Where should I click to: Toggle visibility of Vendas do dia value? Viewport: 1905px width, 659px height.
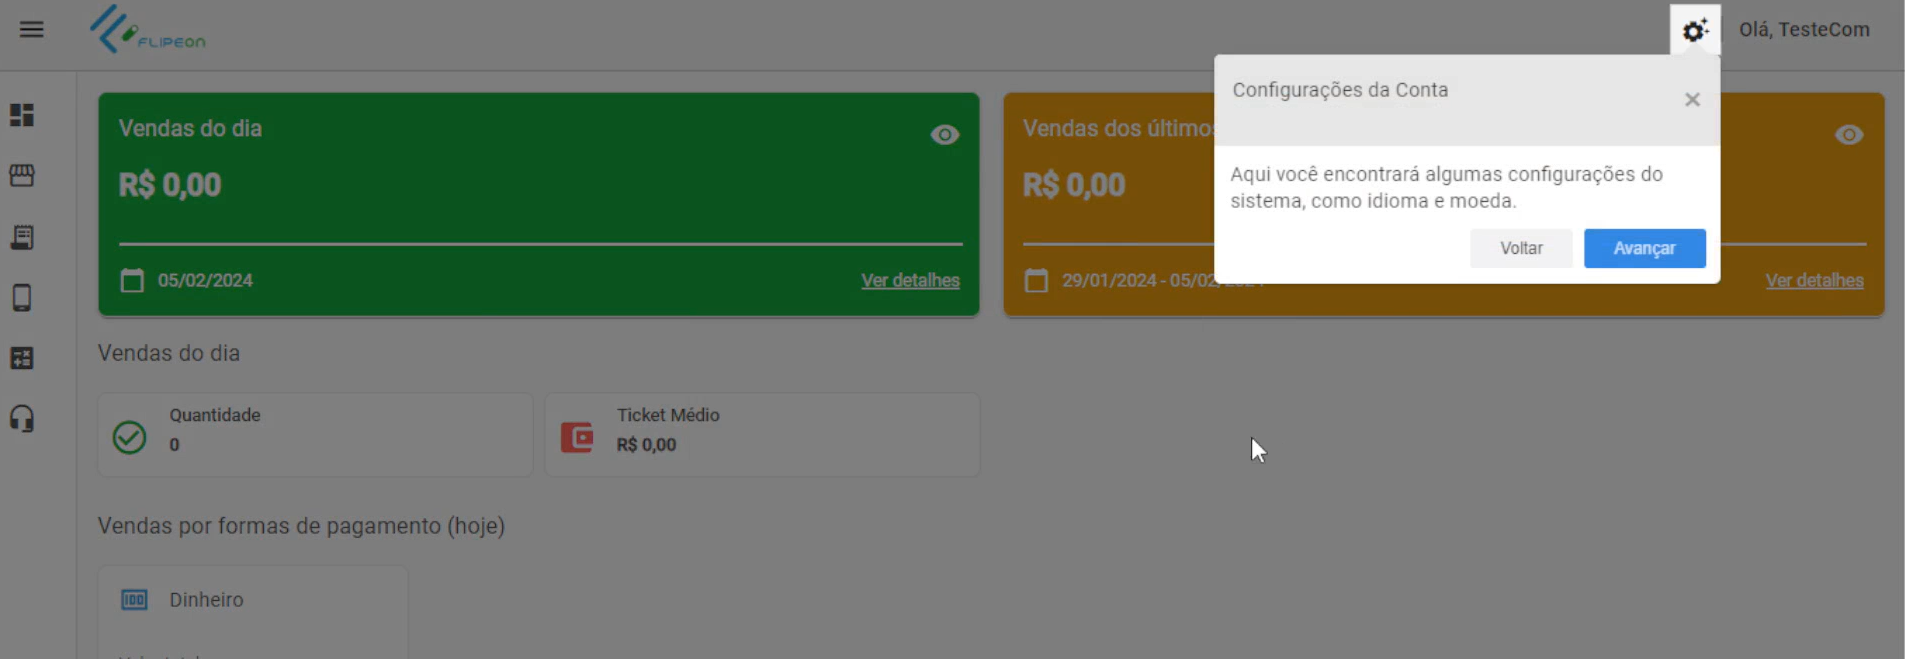(945, 134)
